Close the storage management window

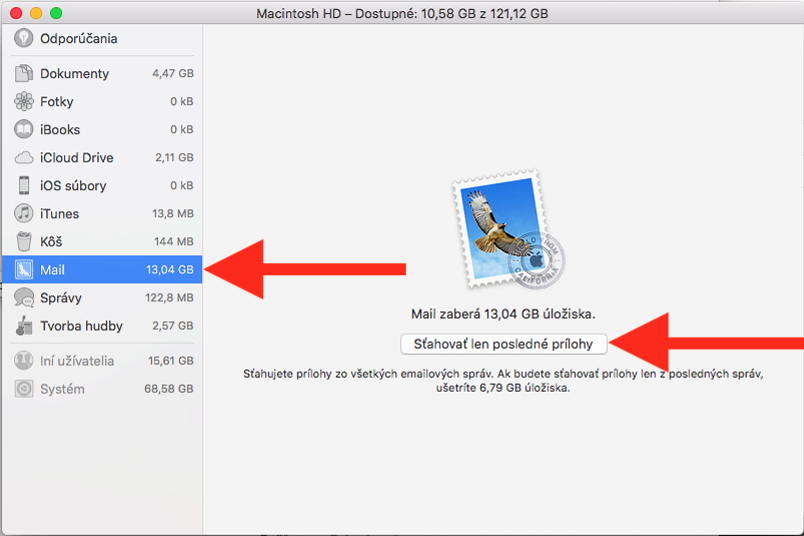(18, 14)
